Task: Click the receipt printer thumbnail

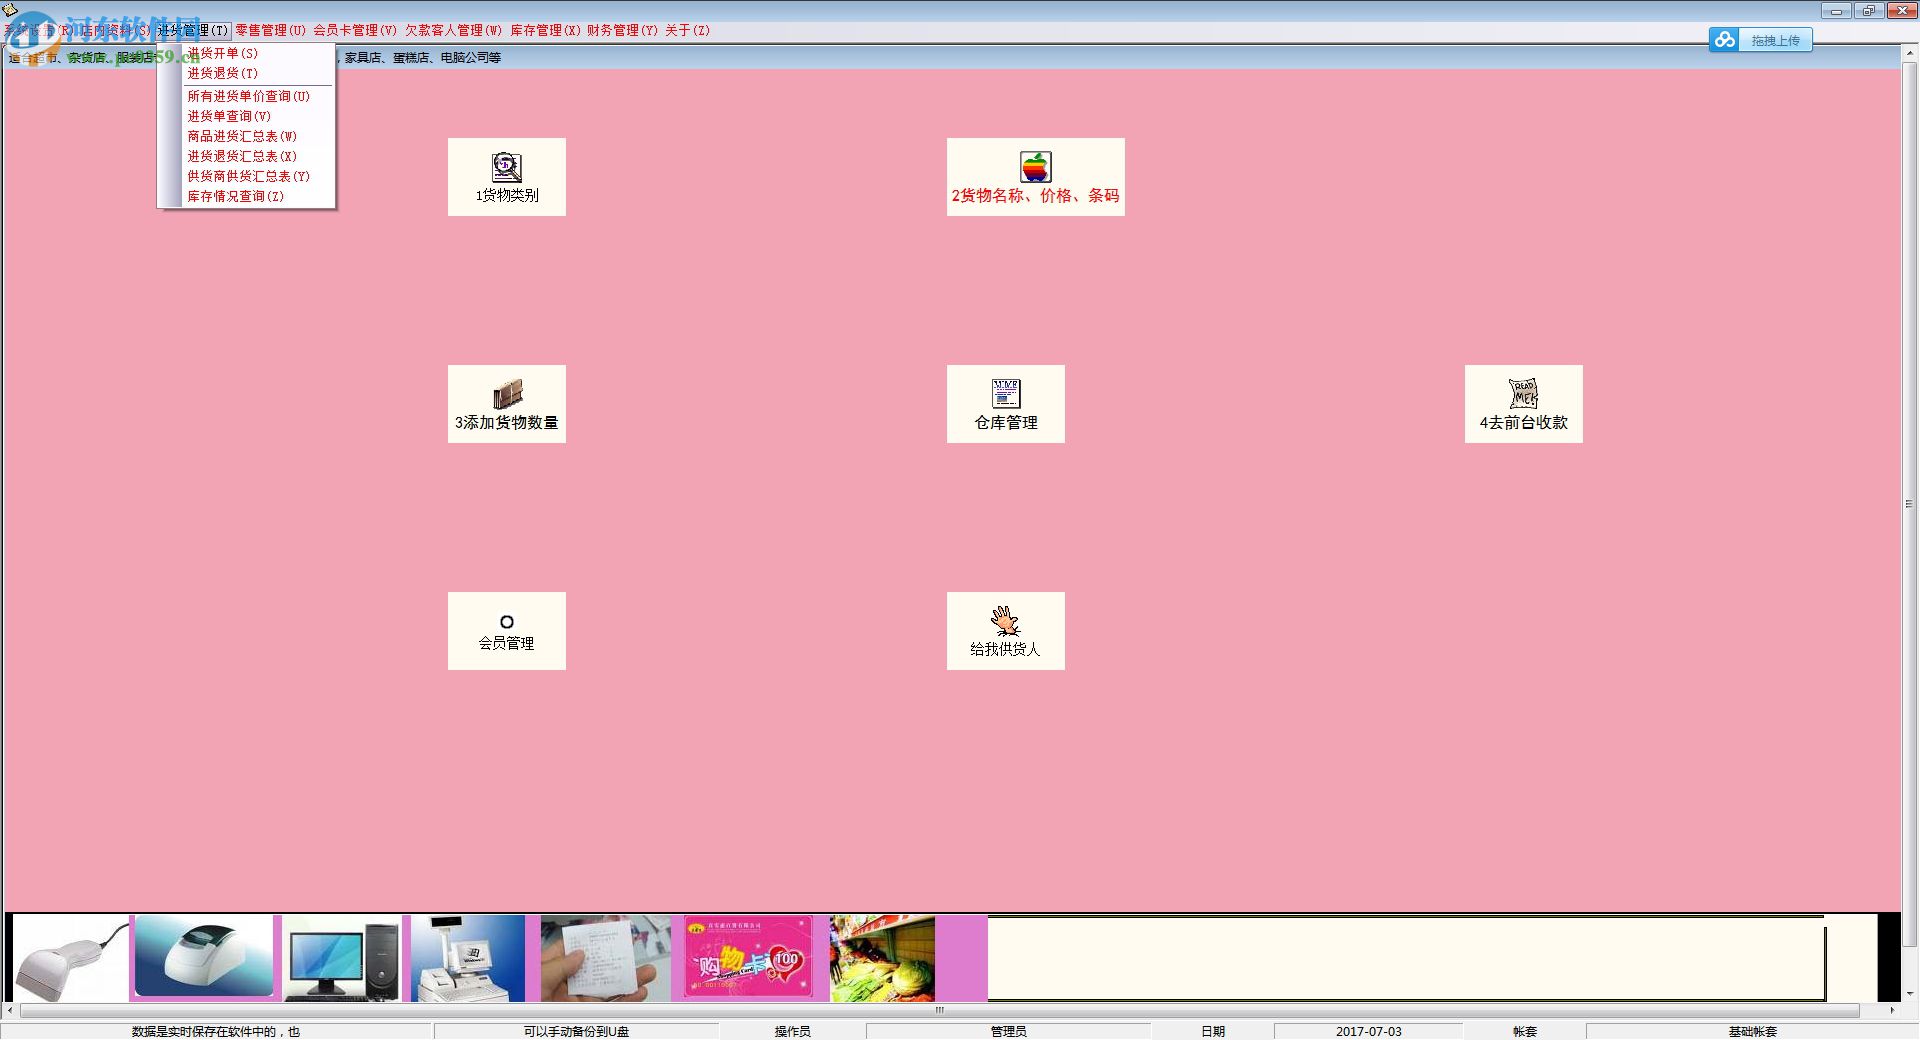Action: tap(204, 956)
